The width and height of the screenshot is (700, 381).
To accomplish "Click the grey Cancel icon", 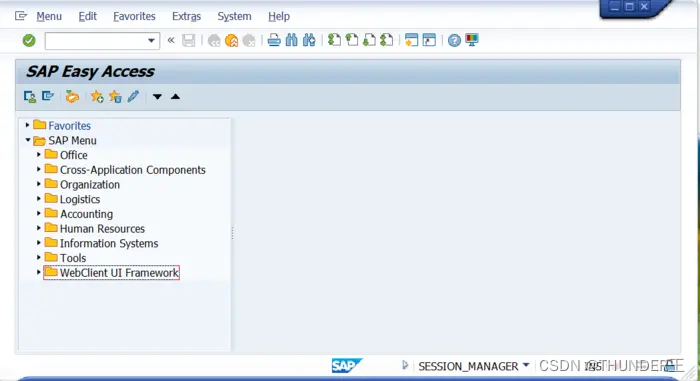I will [x=249, y=41].
